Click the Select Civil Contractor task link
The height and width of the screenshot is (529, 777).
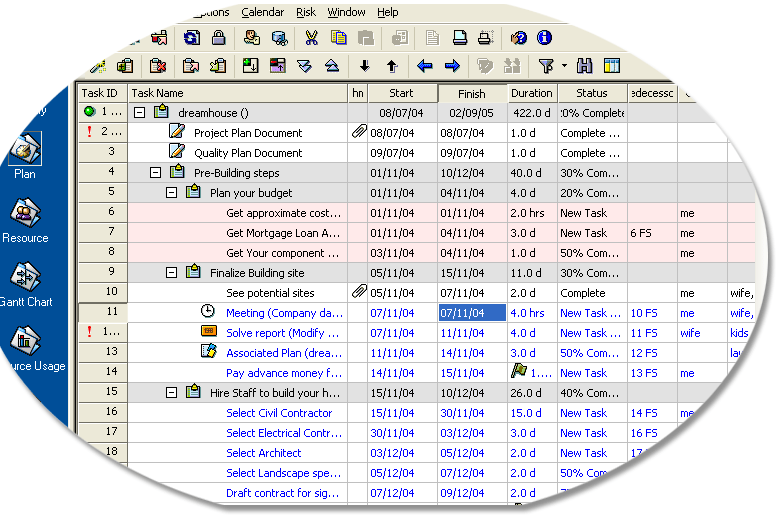[279, 413]
